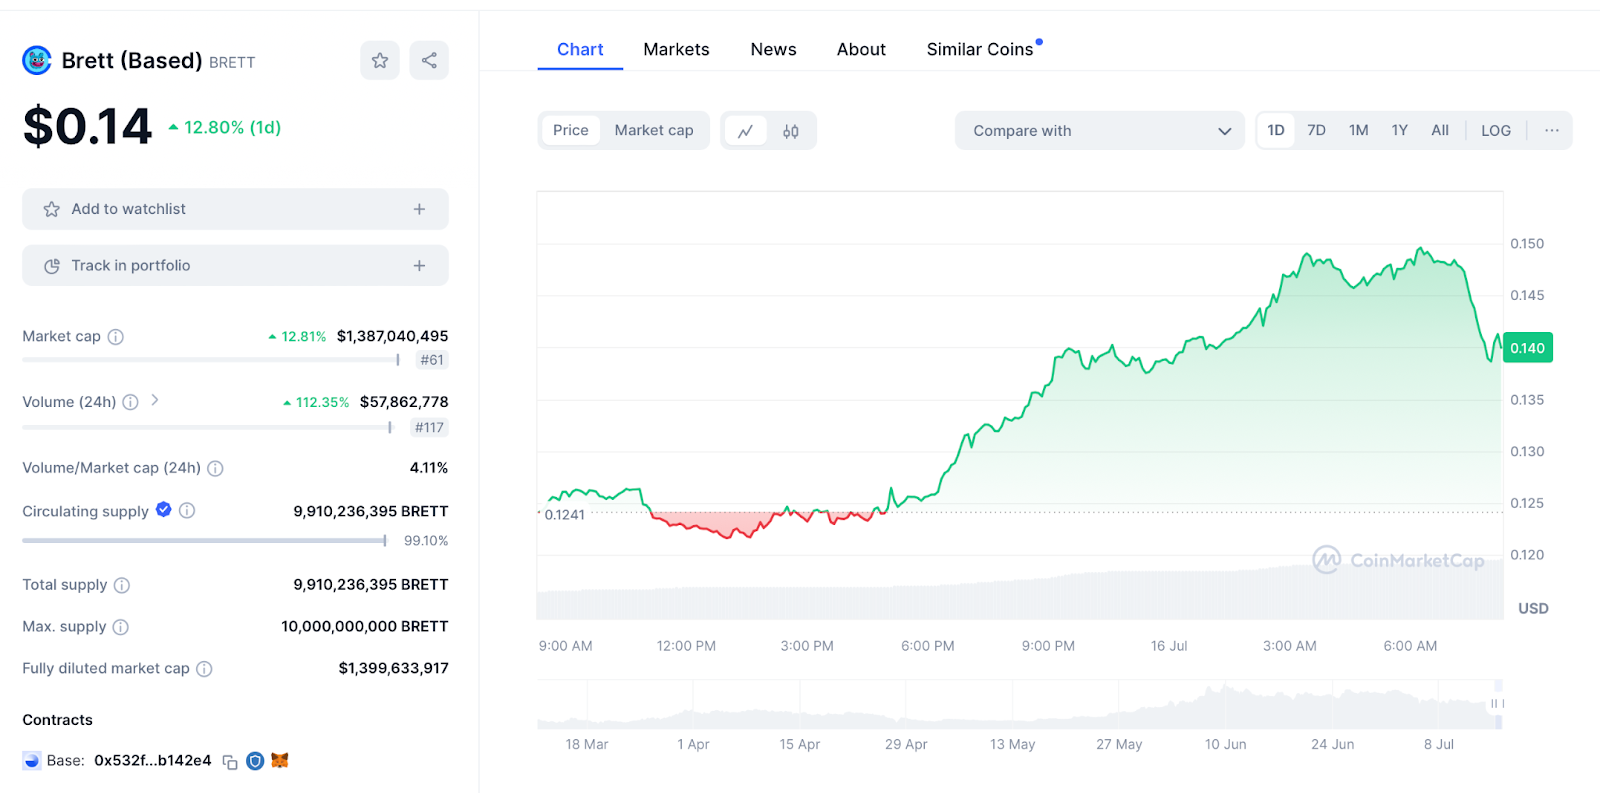The height and width of the screenshot is (793, 1600).
Task: Switch to line chart view
Action: (x=745, y=131)
